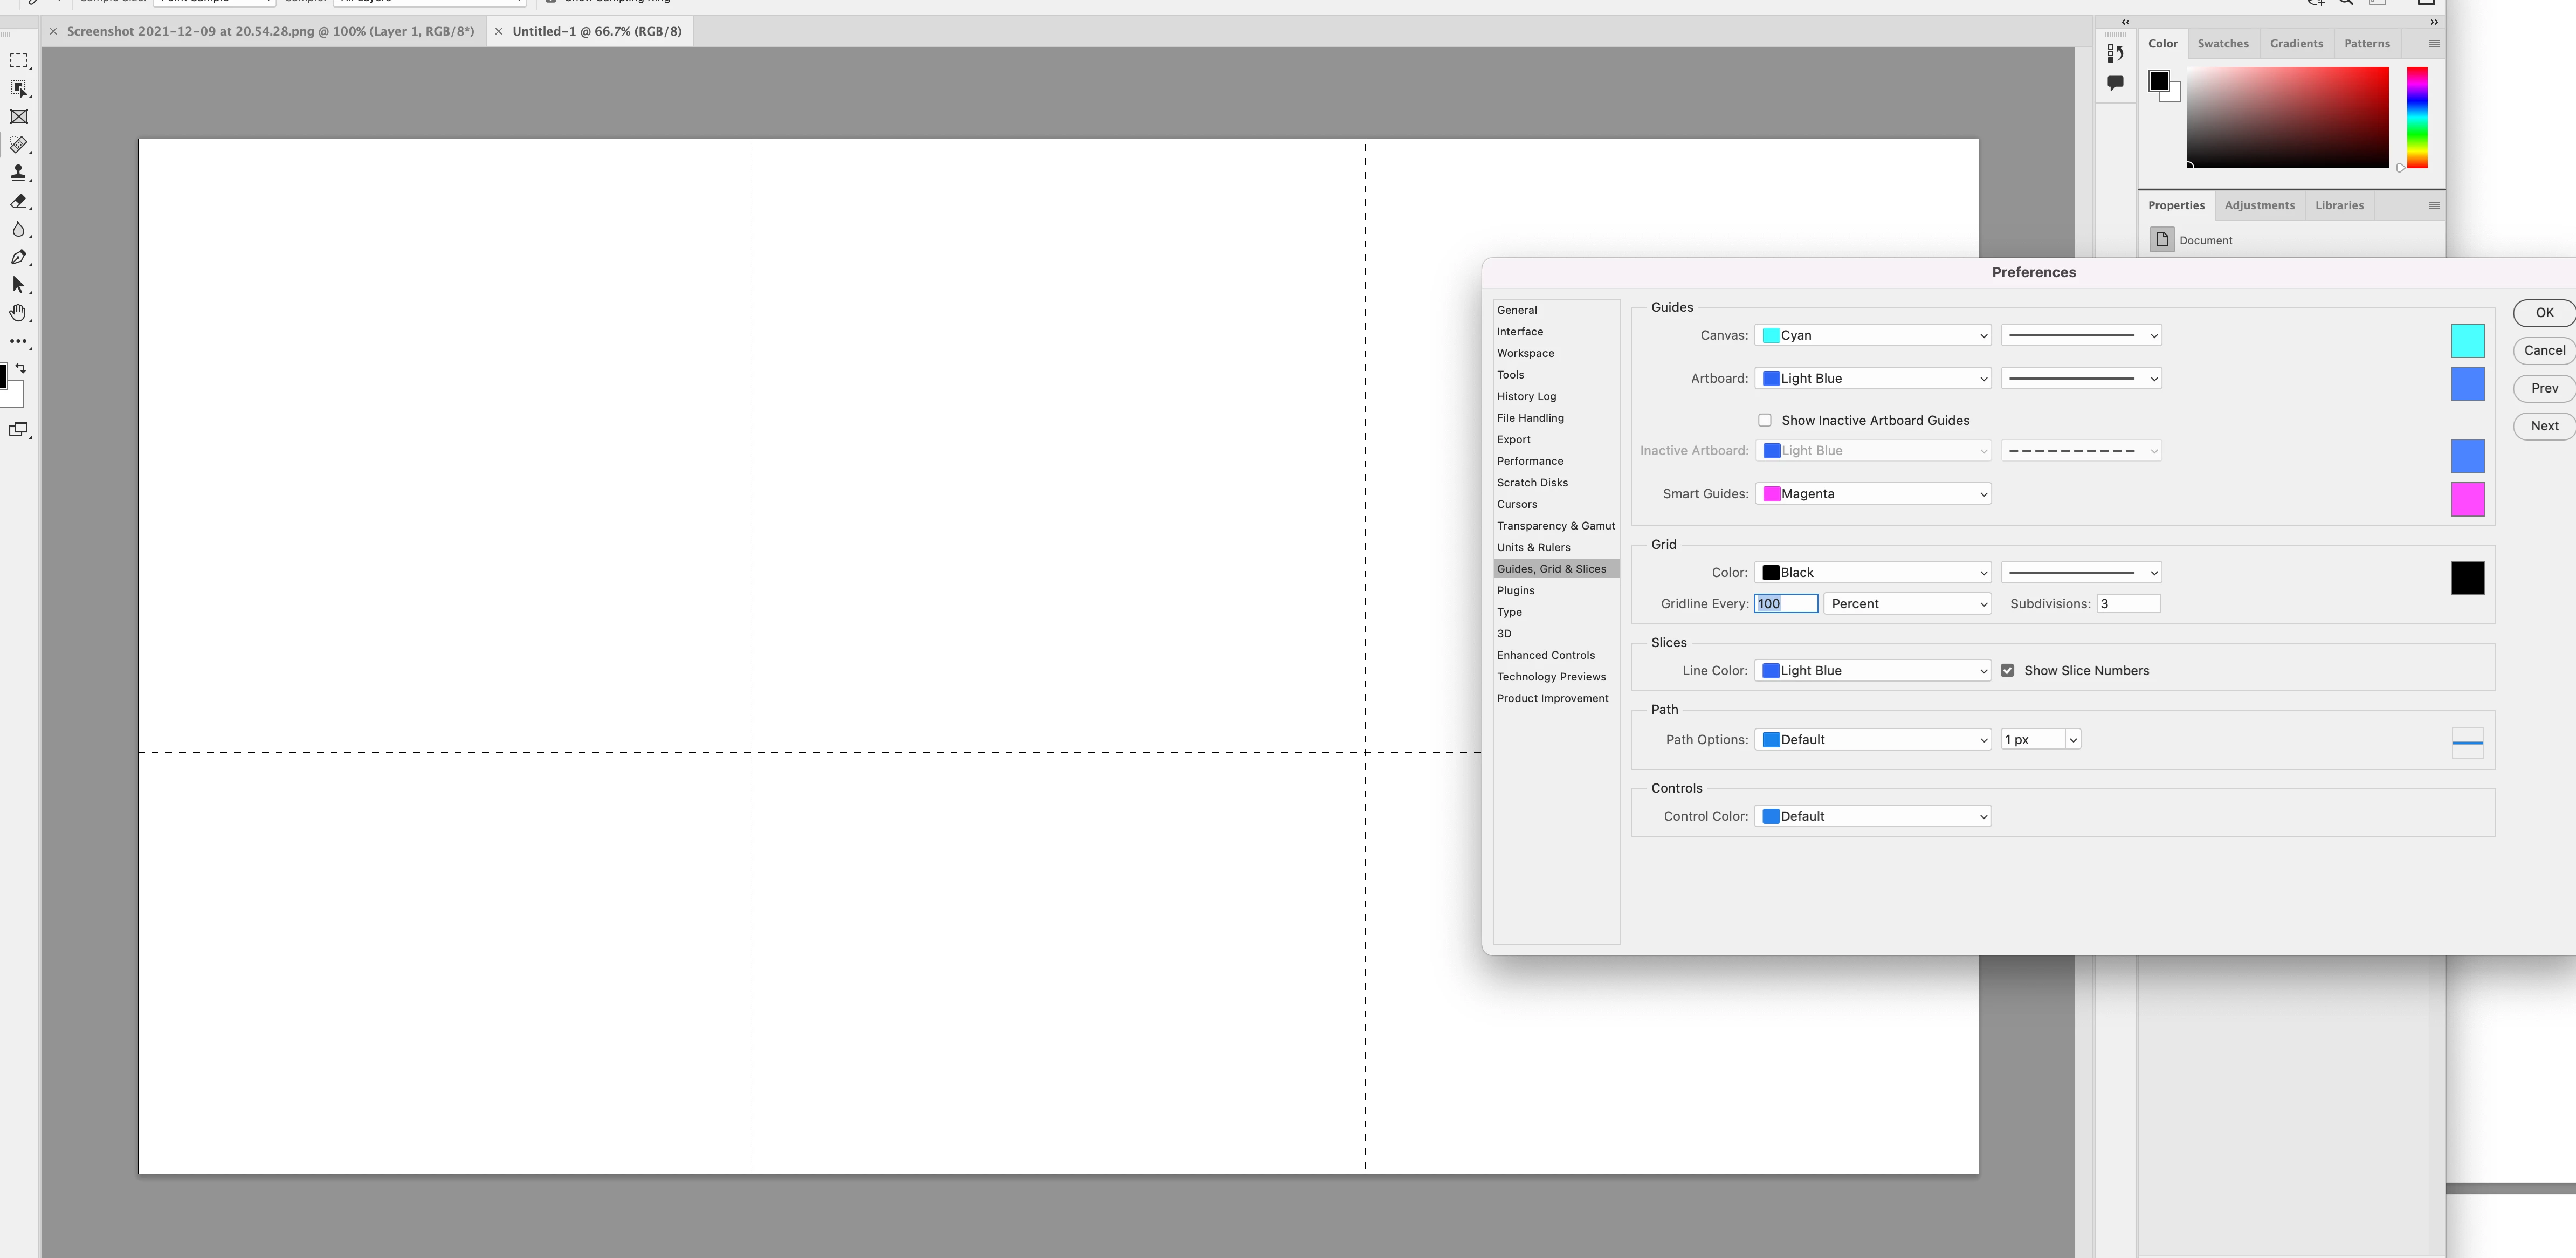
Task: Activate the Eraser tool
Action: 18,201
